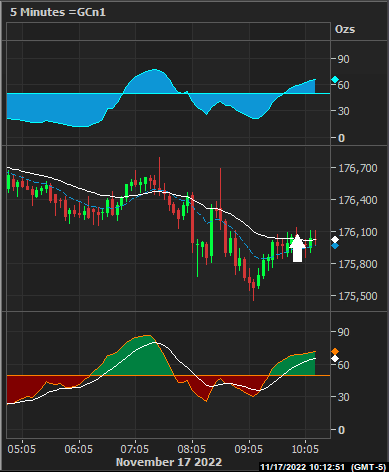389x472 pixels.
Task: Click the 90 label in top indicator panel
Action: click(x=344, y=59)
